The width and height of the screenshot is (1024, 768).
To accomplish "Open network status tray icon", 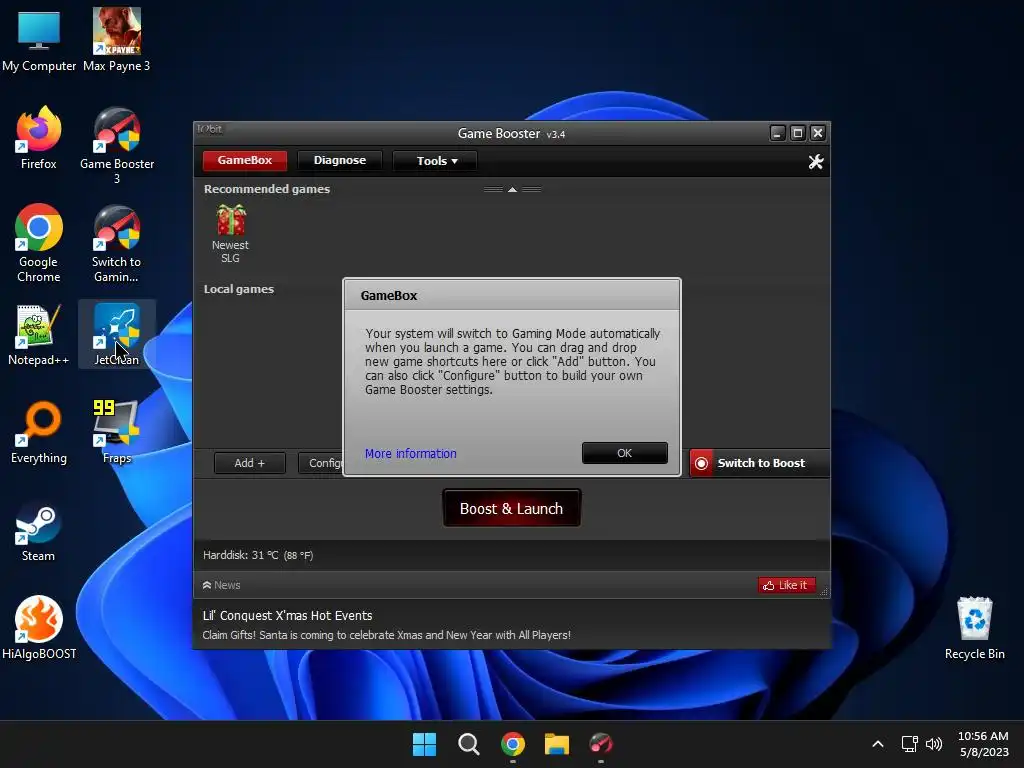I will point(909,744).
